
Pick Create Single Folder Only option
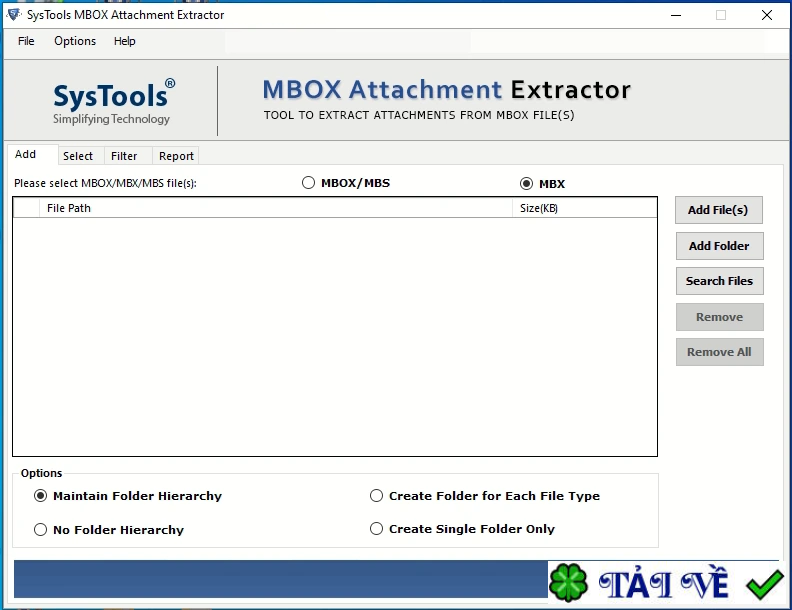coord(377,529)
